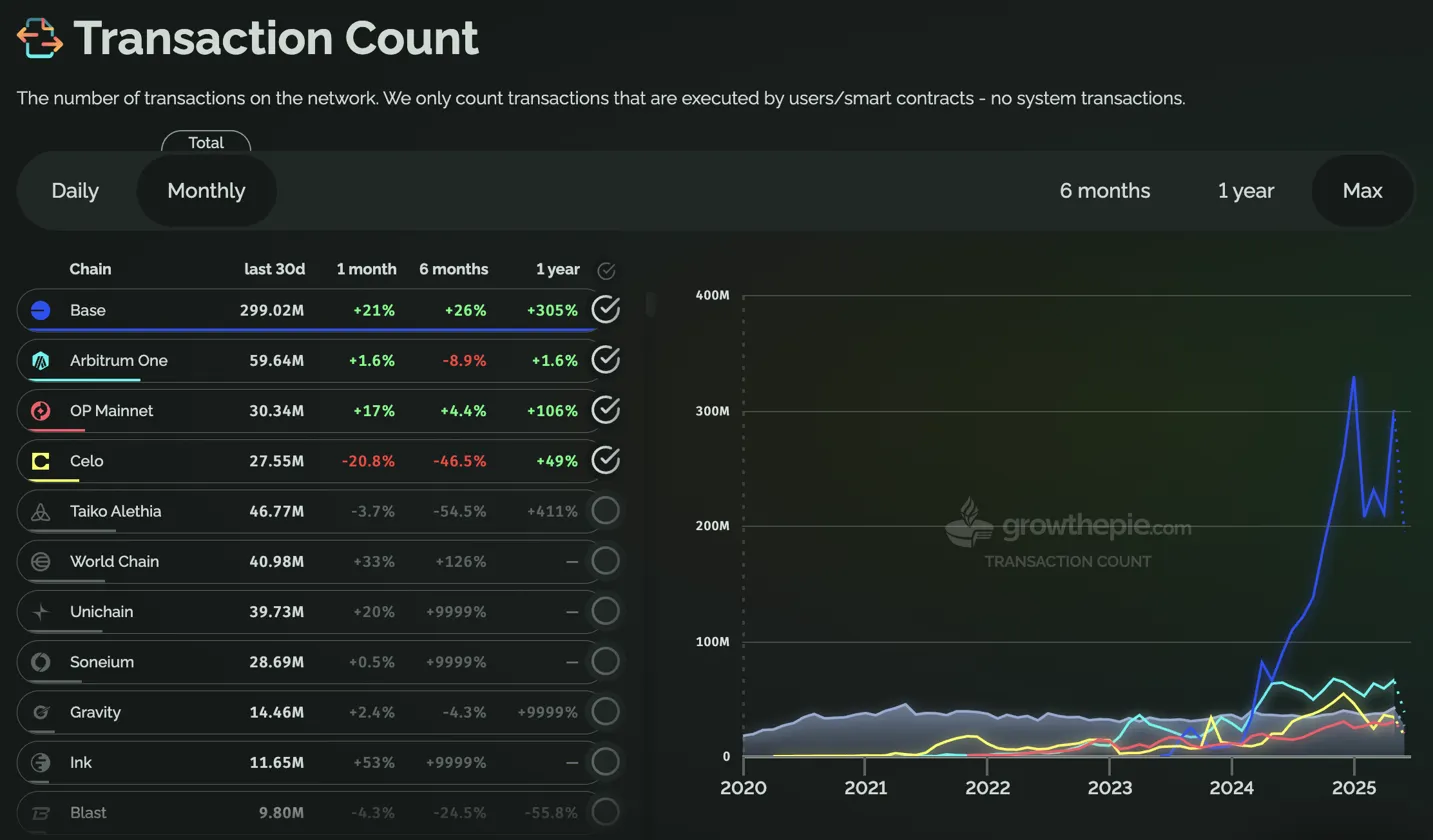The height and width of the screenshot is (840, 1433).
Task: Uncheck the Celo chain selection
Action: pos(606,460)
